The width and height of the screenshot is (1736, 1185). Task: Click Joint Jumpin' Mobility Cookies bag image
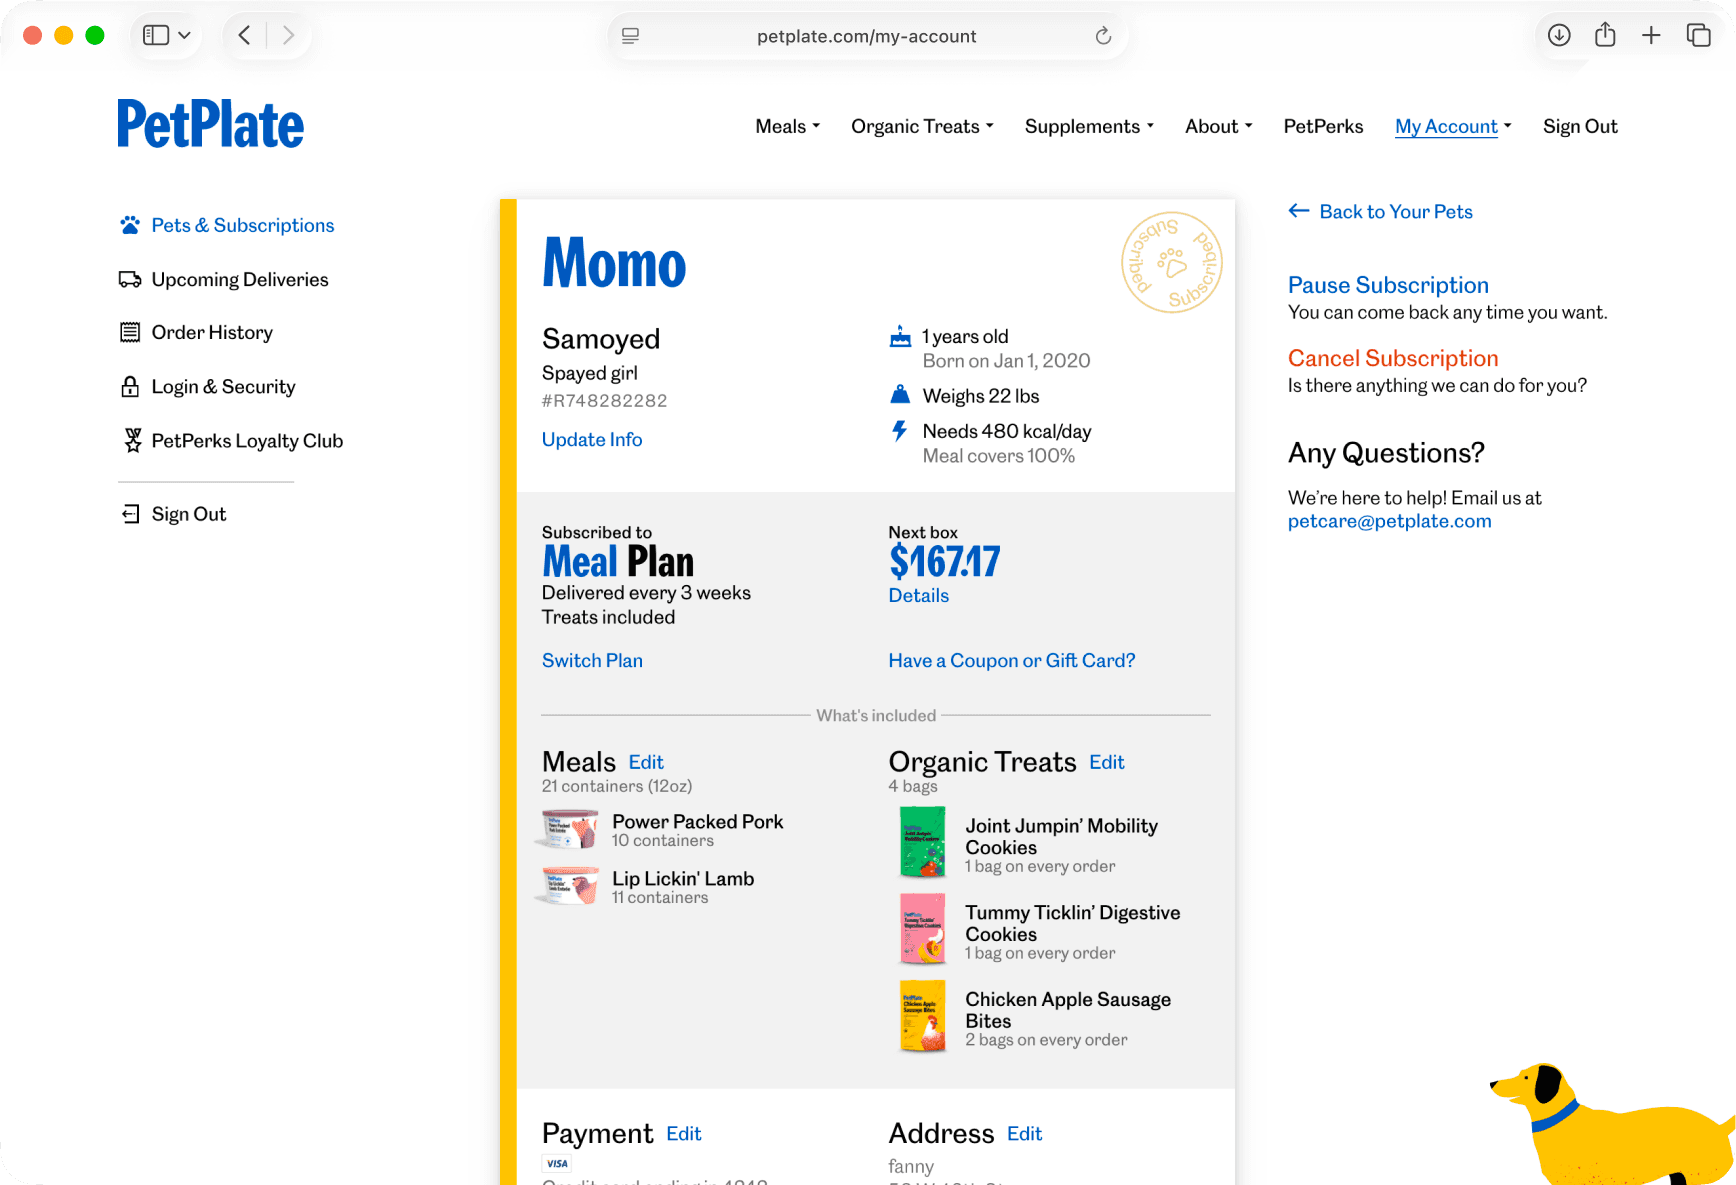click(x=922, y=842)
